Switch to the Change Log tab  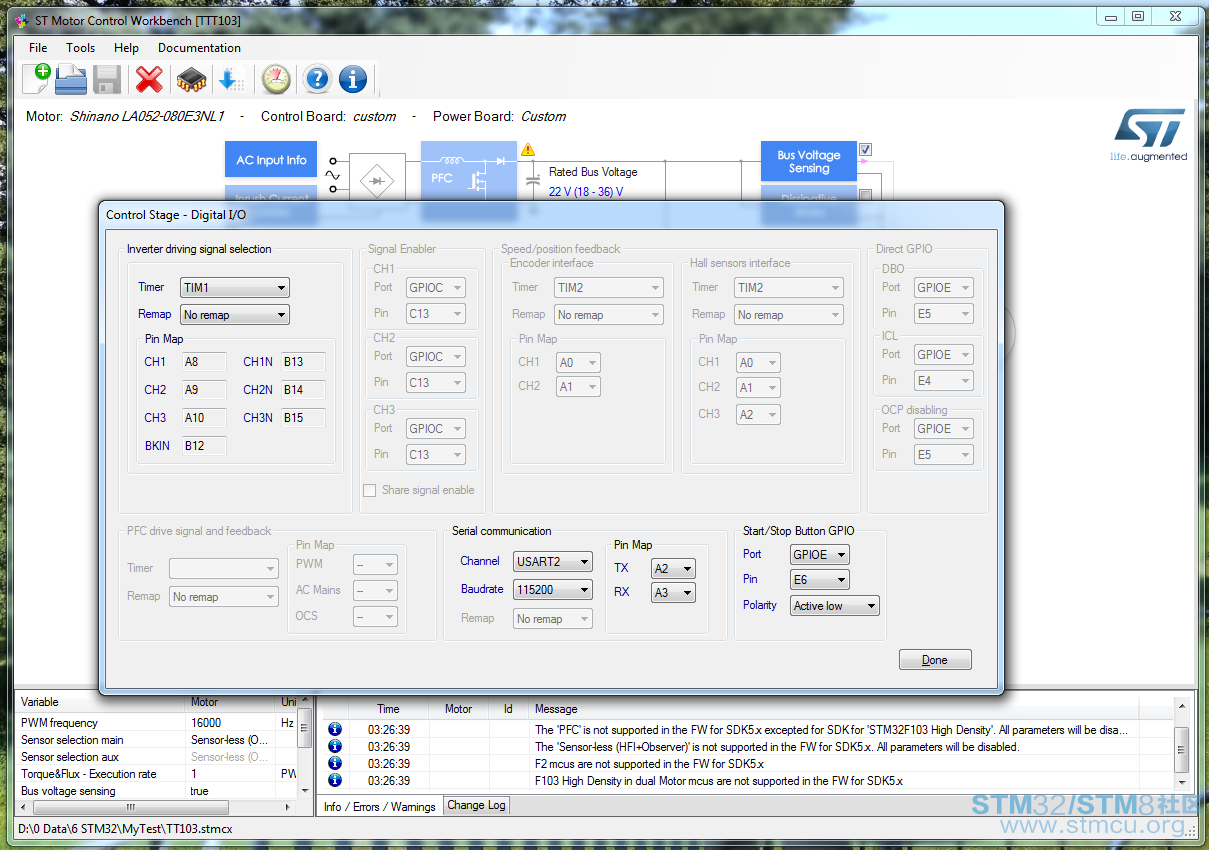coord(476,805)
